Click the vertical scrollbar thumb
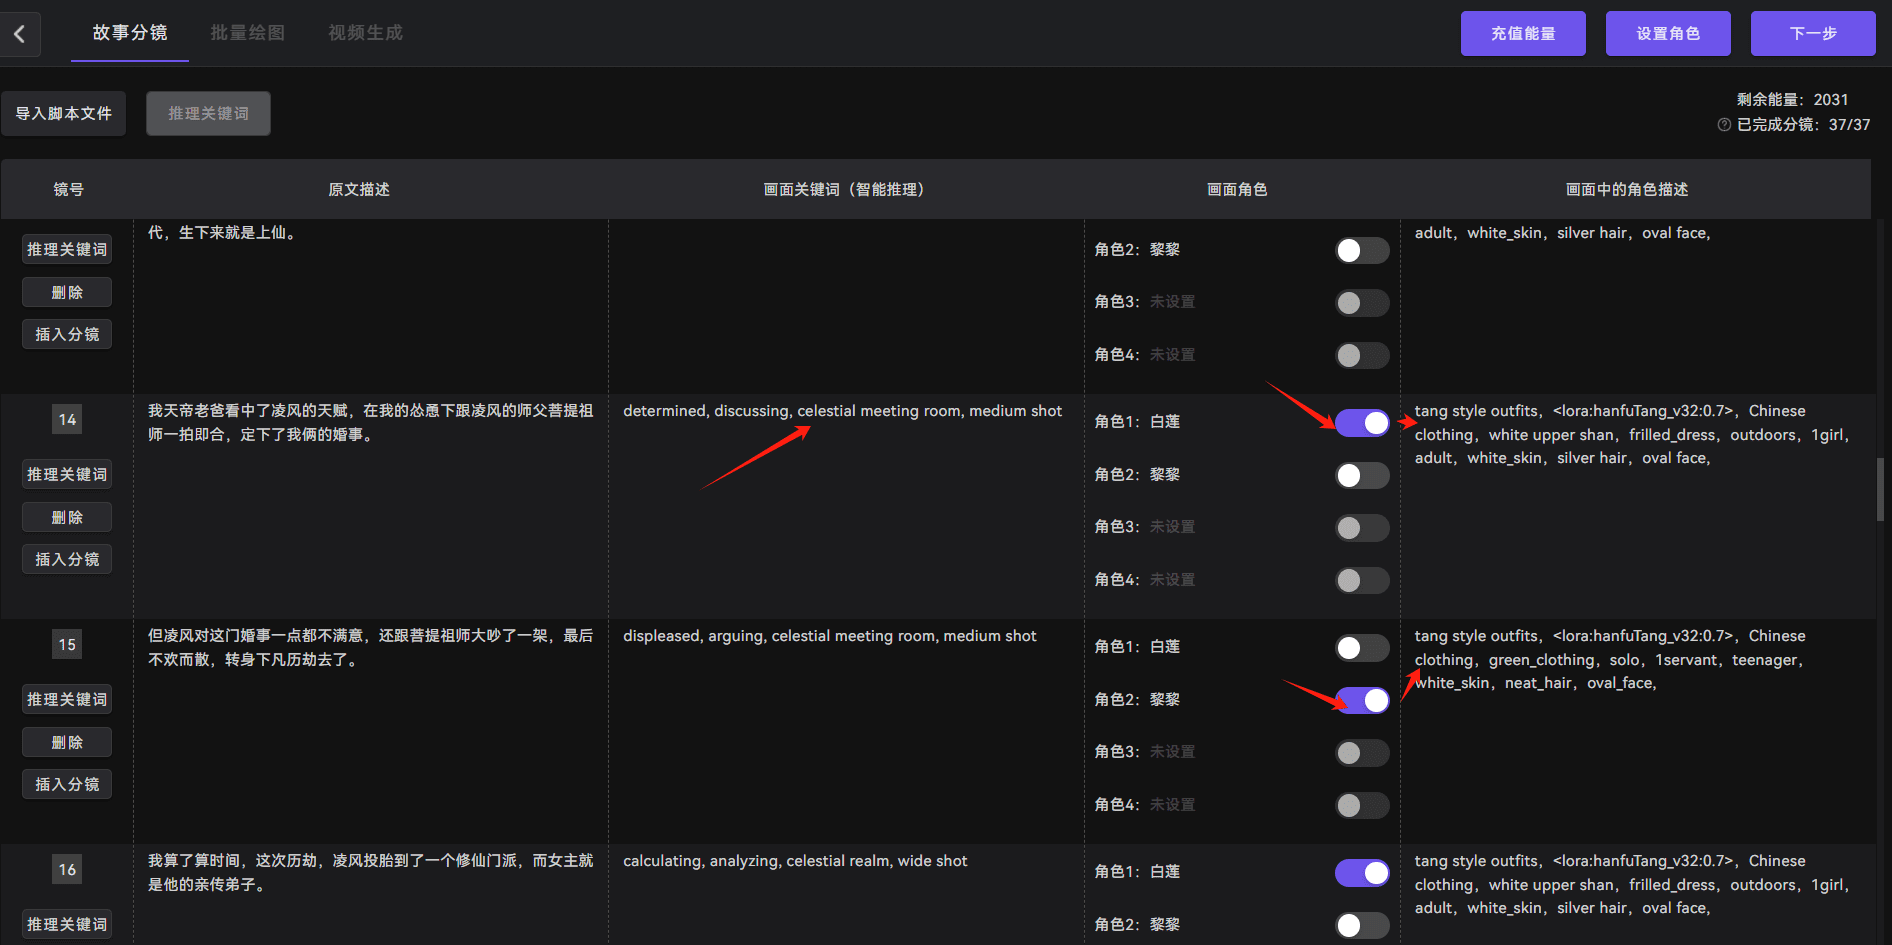Screen dimensions: 1892x945 (1881, 489)
